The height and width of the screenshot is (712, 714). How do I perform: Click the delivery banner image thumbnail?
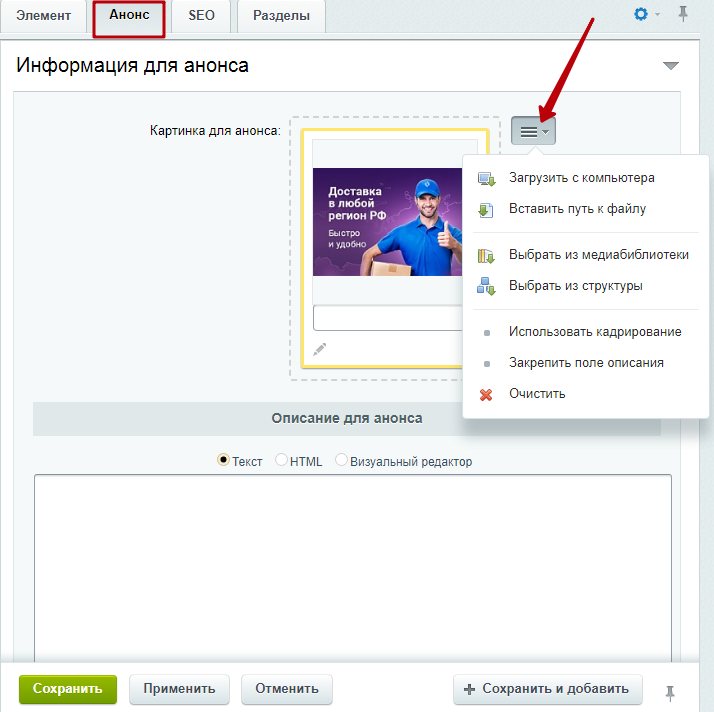click(x=388, y=222)
